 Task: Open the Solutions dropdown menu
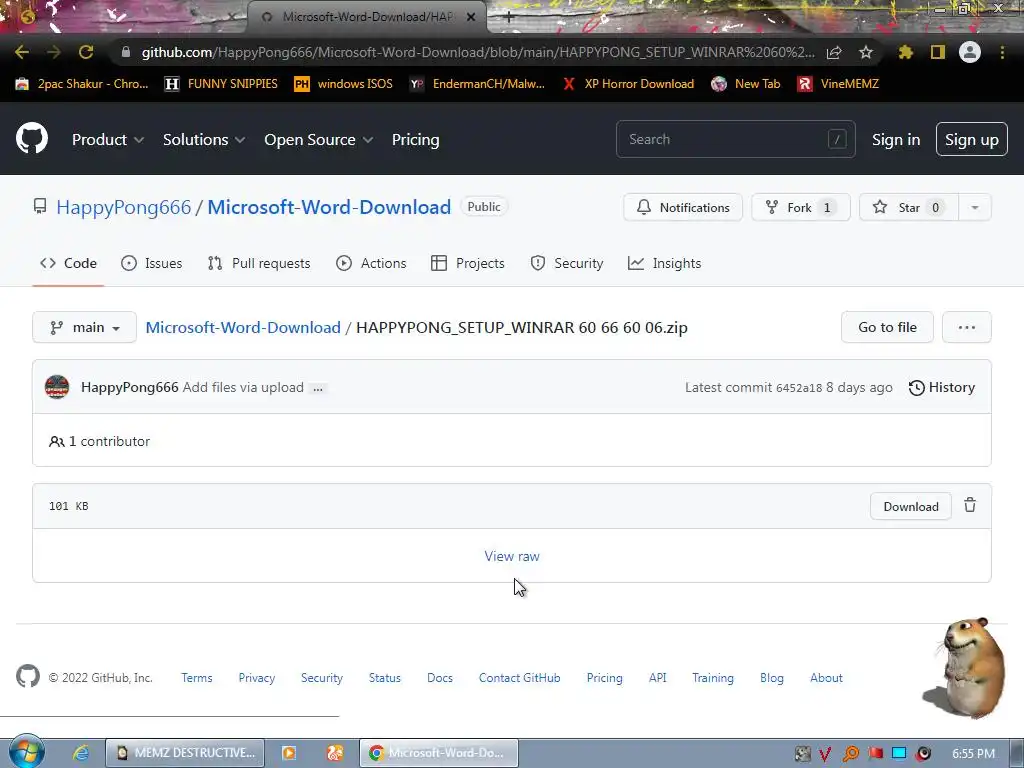pos(204,140)
